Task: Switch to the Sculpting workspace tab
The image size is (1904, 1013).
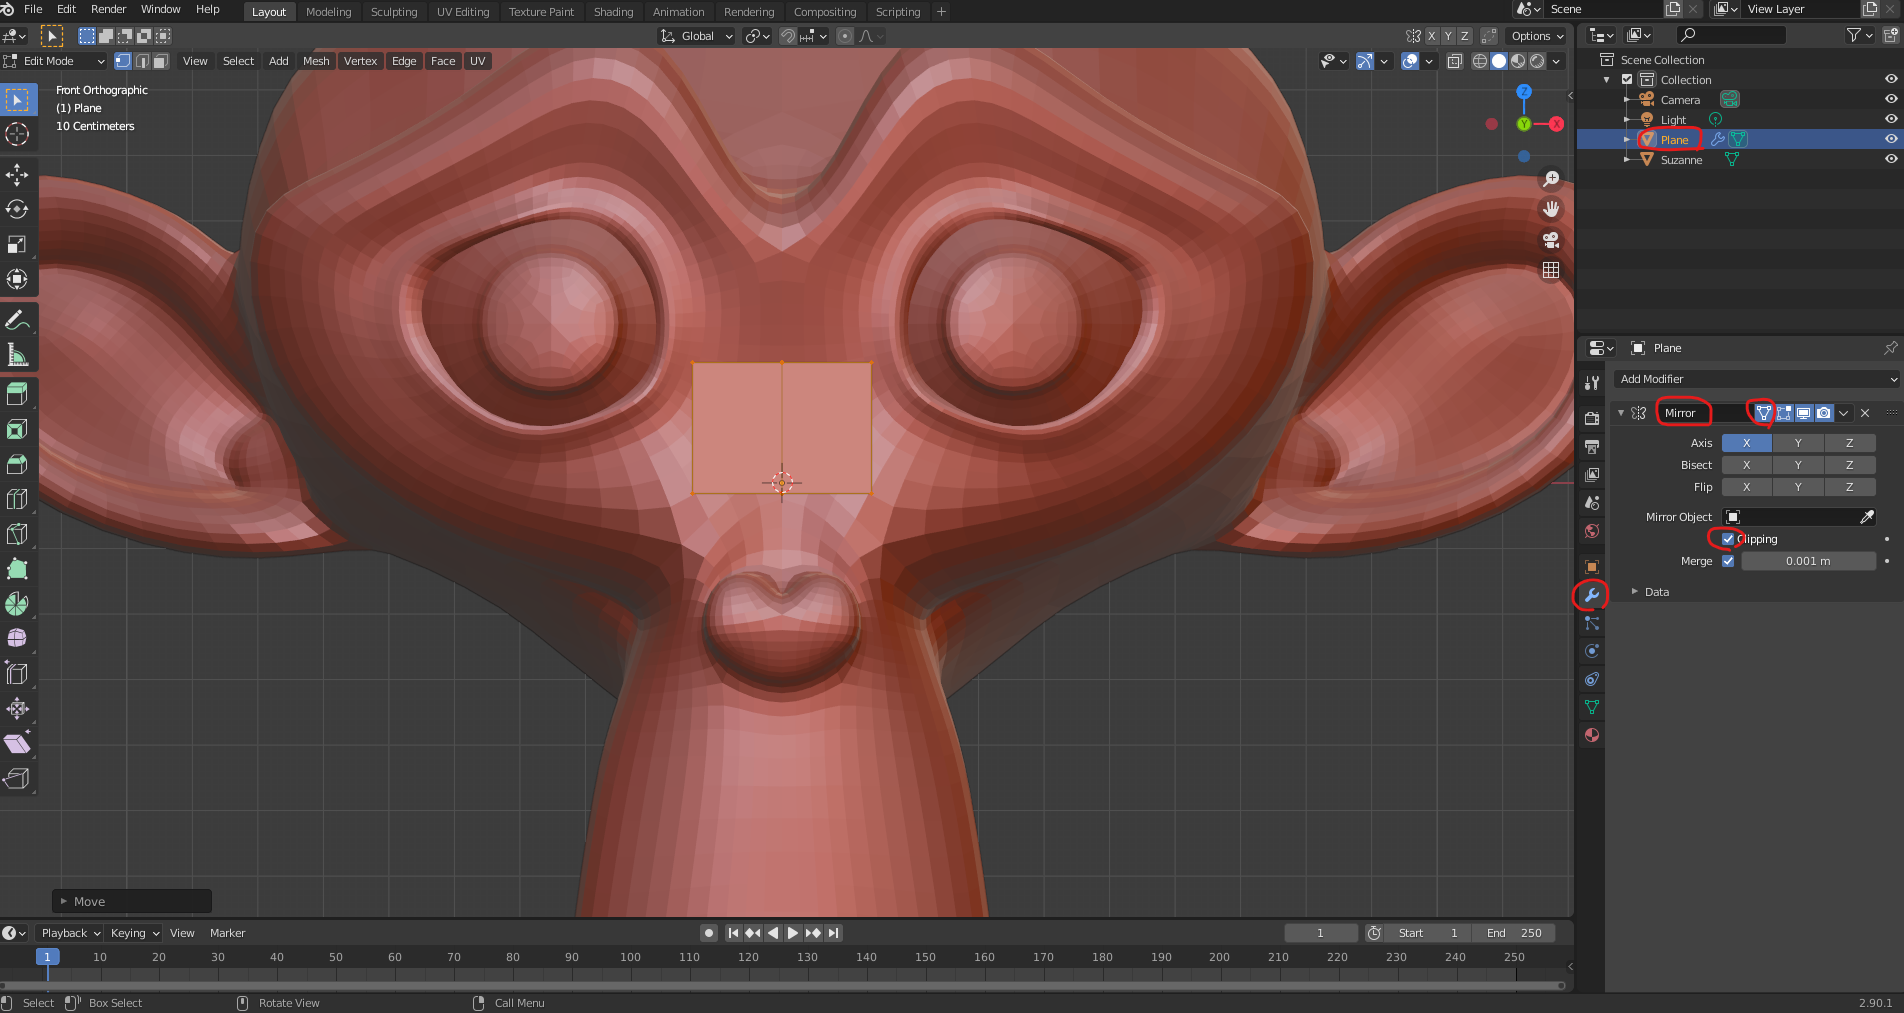Action: coord(394,12)
